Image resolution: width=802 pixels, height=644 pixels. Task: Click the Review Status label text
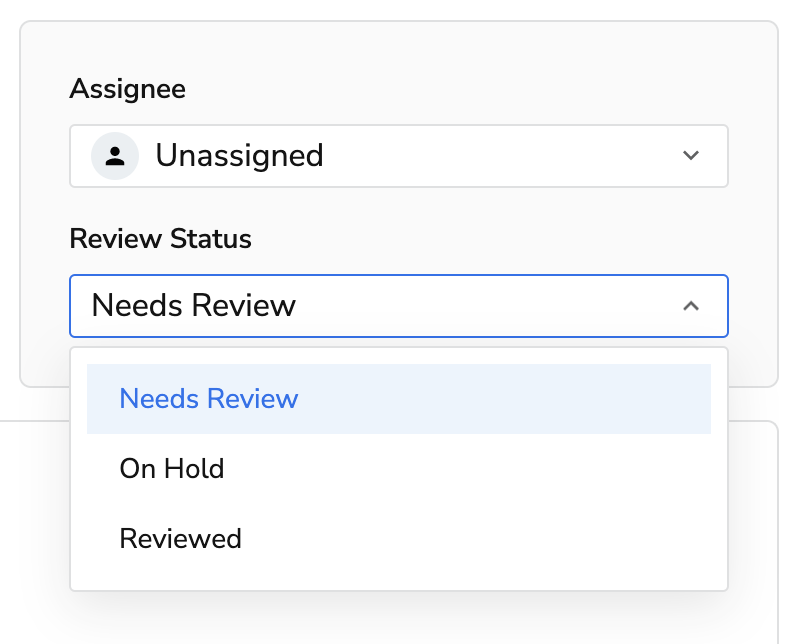point(160,239)
